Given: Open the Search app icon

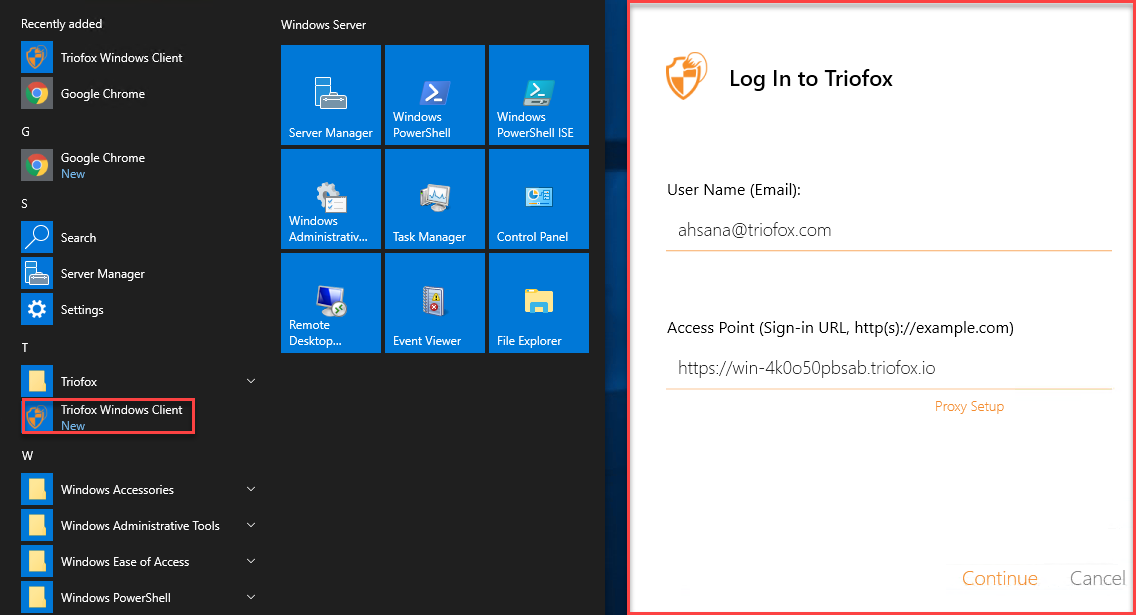Looking at the screenshot, I should pyautogui.click(x=37, y=238).
